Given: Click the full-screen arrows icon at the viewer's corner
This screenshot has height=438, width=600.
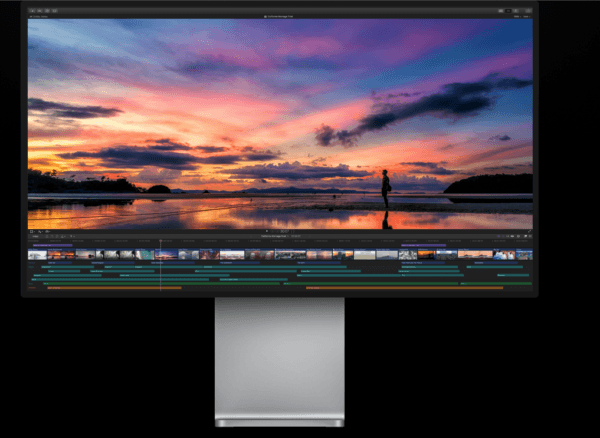Looking at the screenshot, I should (x=530, y=231).
